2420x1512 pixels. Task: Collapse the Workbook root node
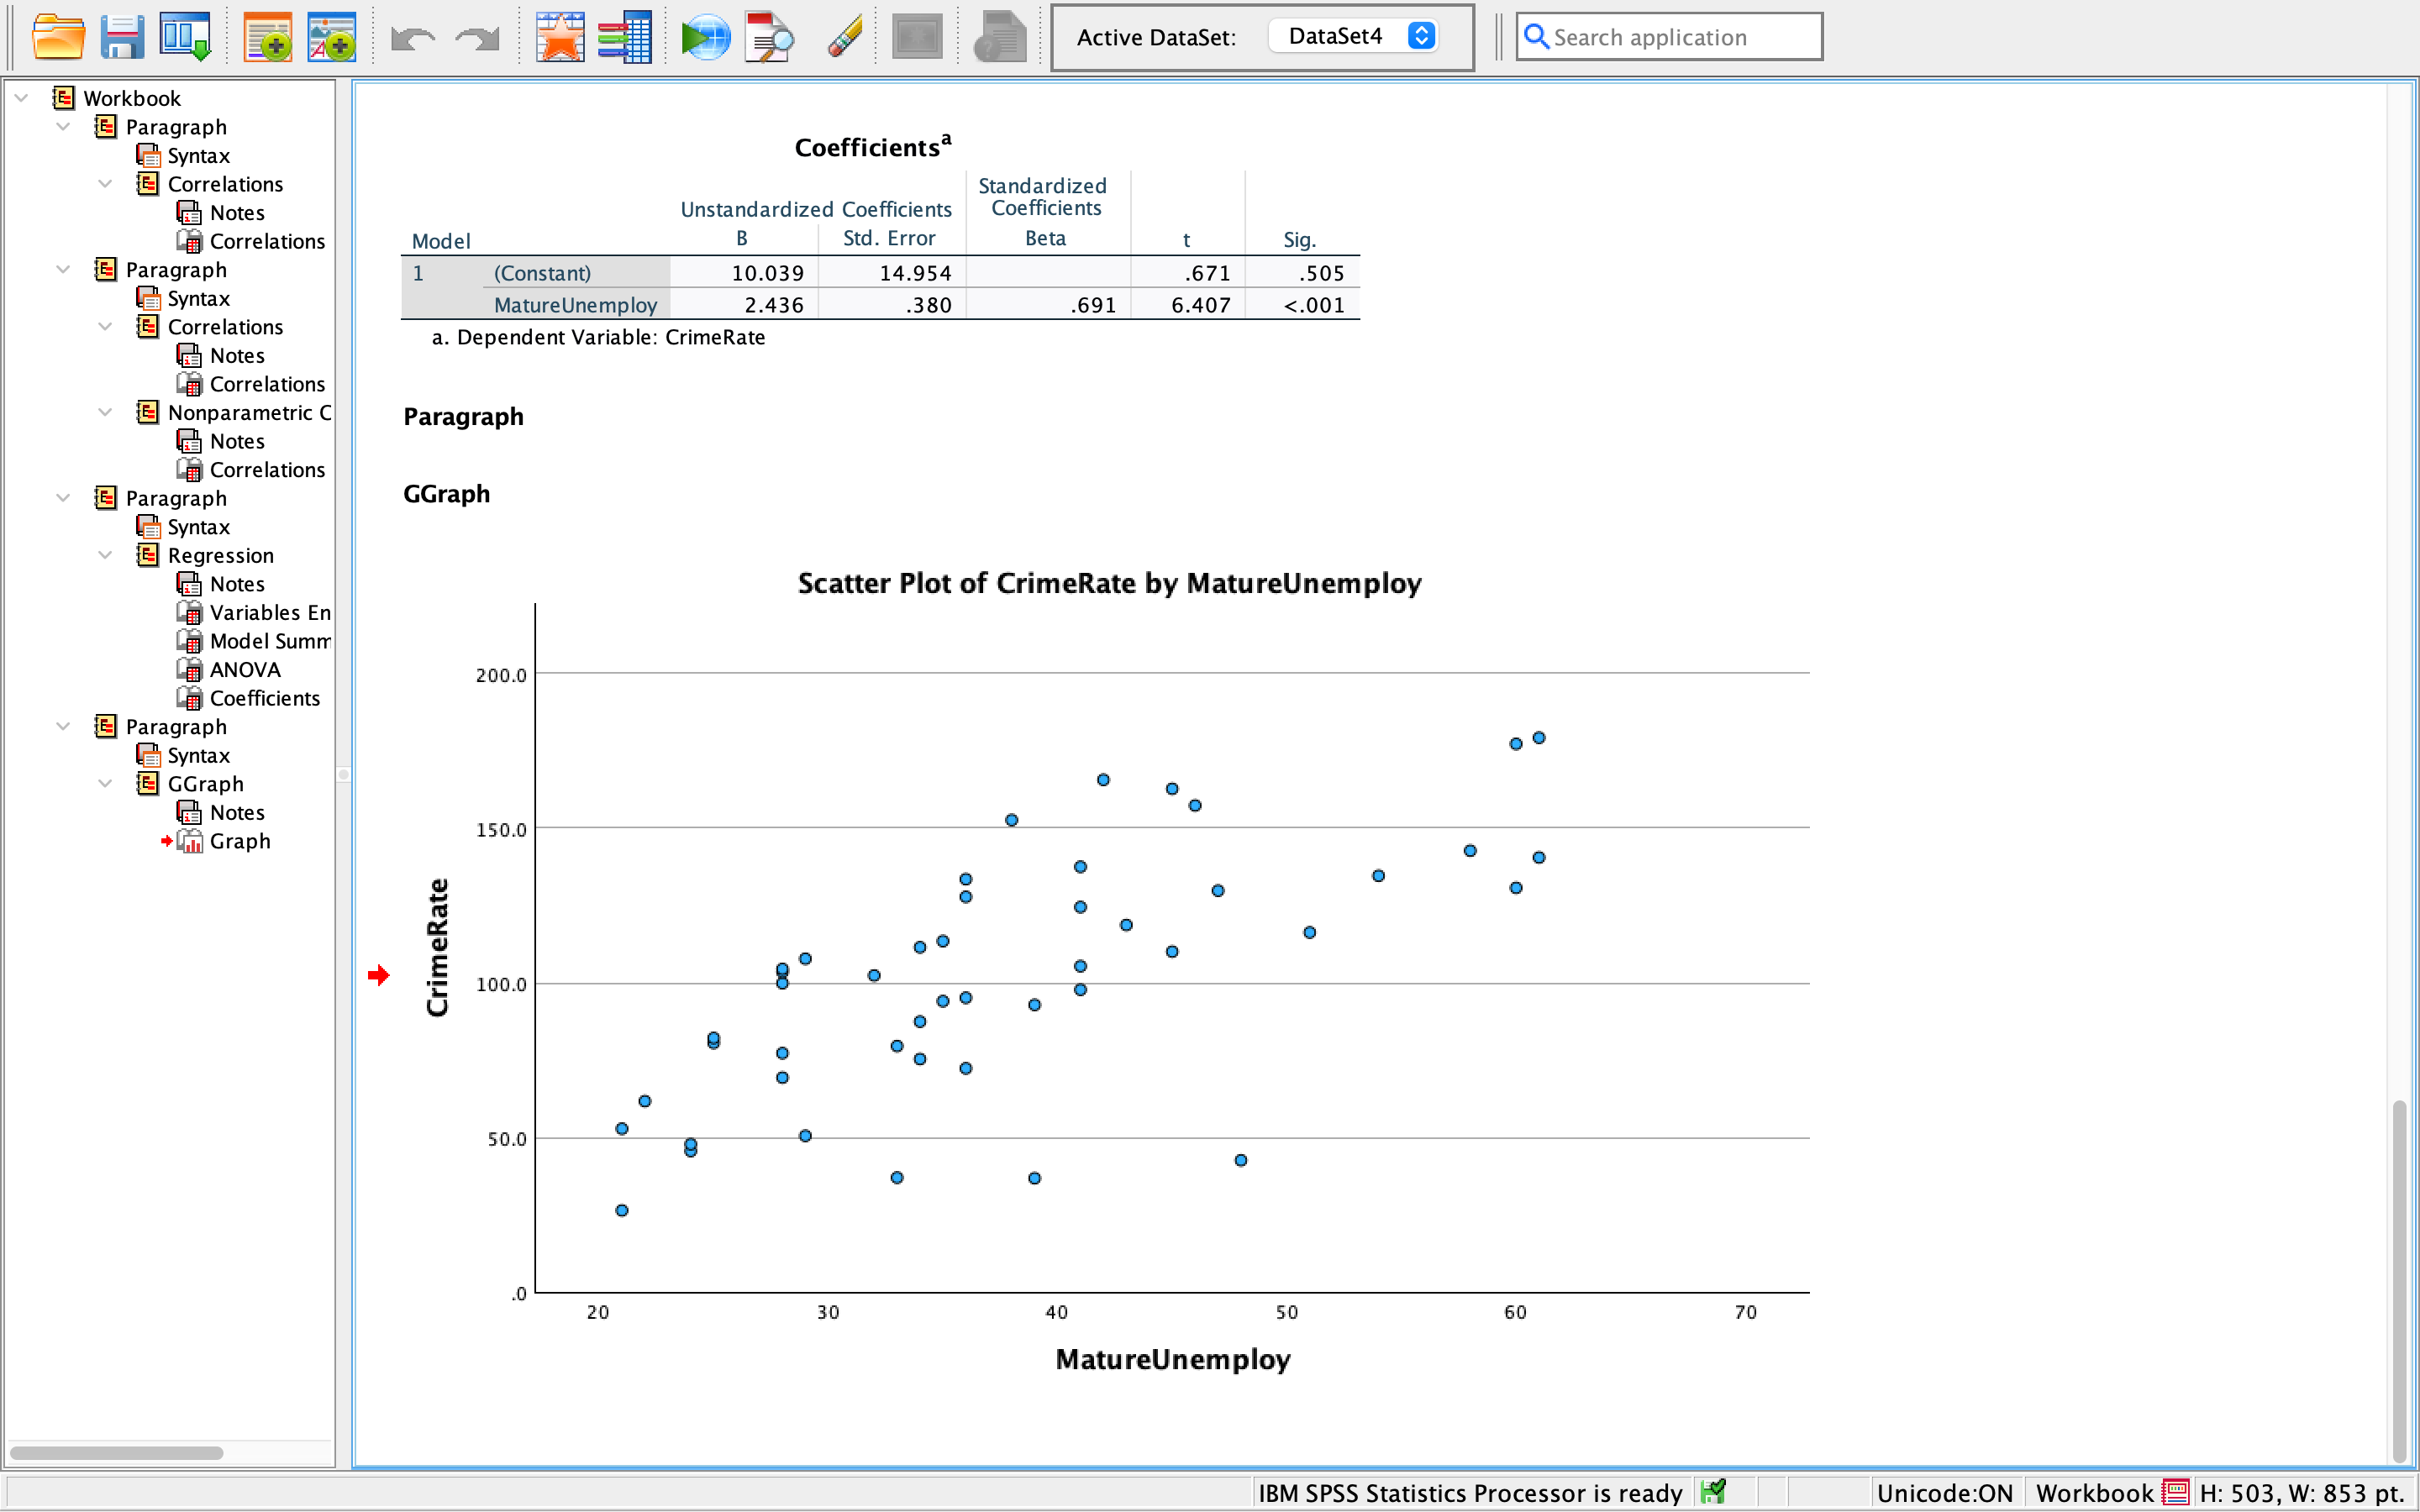tap(21, 97)
